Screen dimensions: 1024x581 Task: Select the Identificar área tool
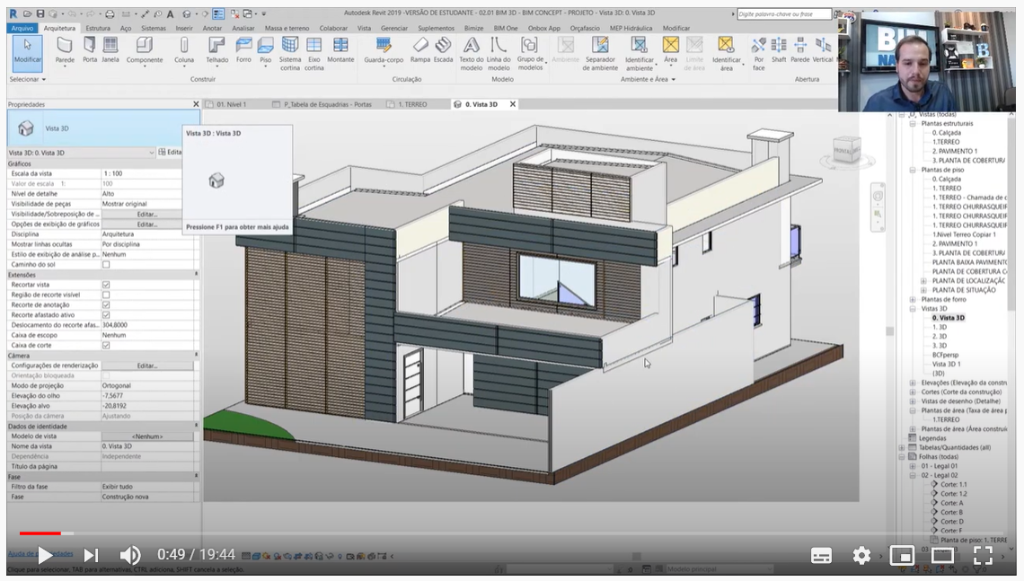coord(726,54)
